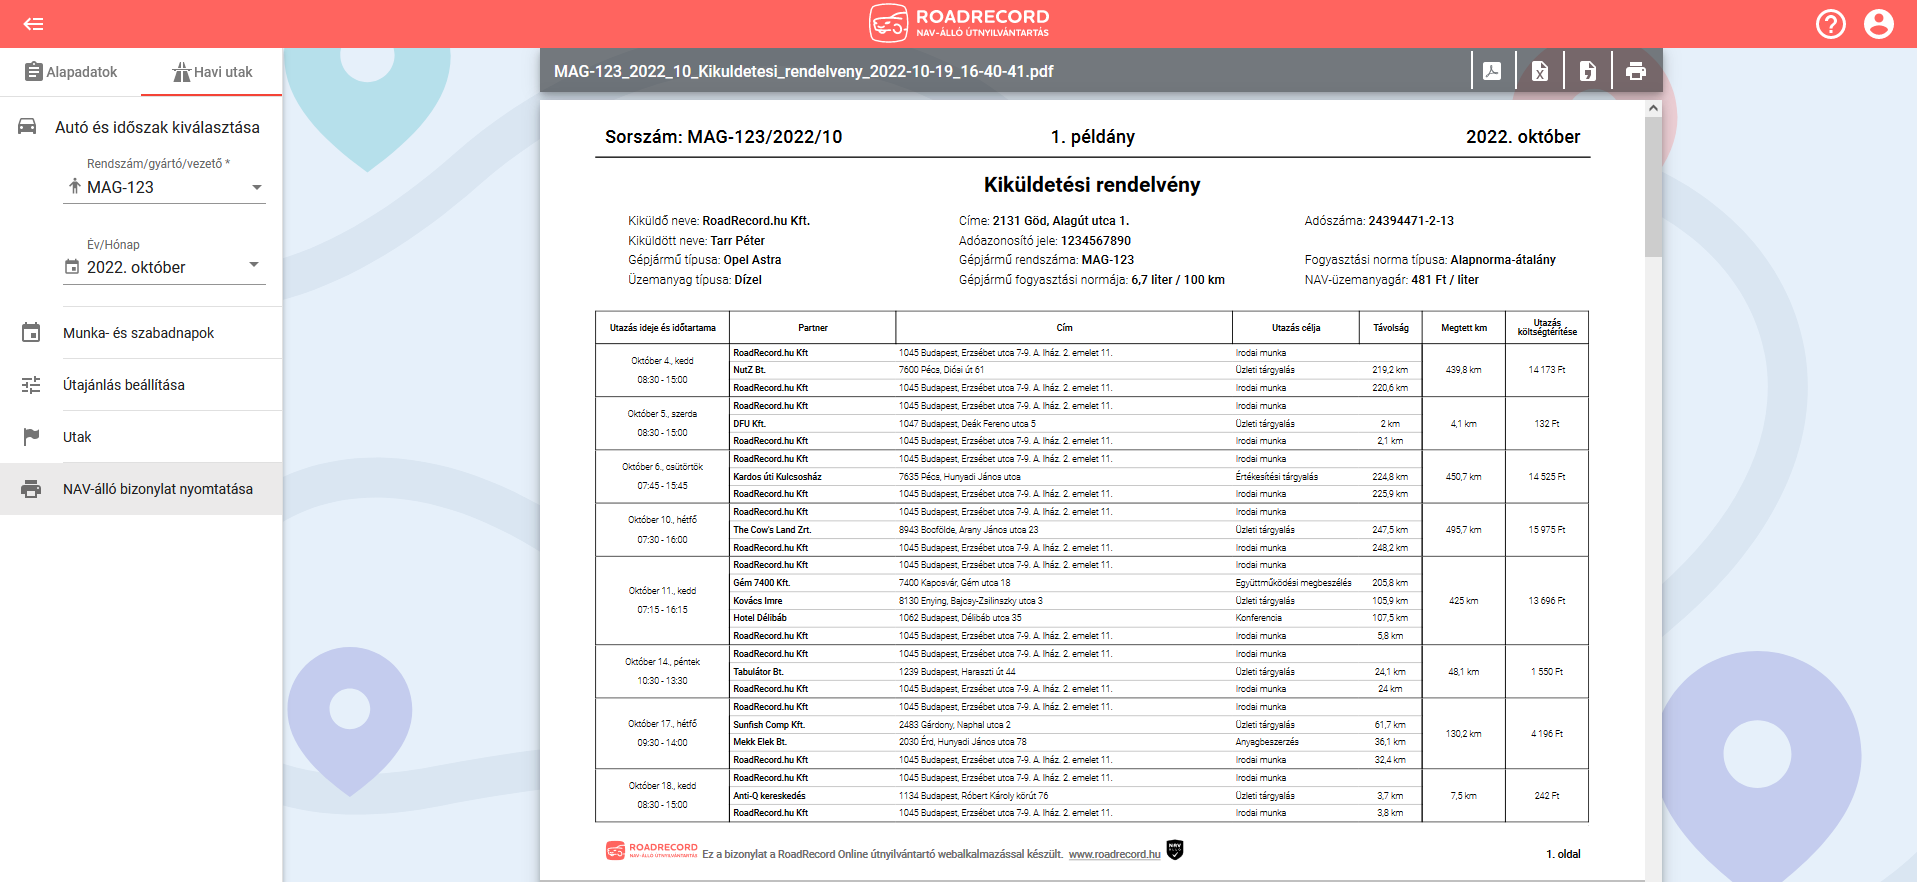Click Adószáma: 24394471-2-13 text
The image size is (1917, 882).
[1379, 221]
